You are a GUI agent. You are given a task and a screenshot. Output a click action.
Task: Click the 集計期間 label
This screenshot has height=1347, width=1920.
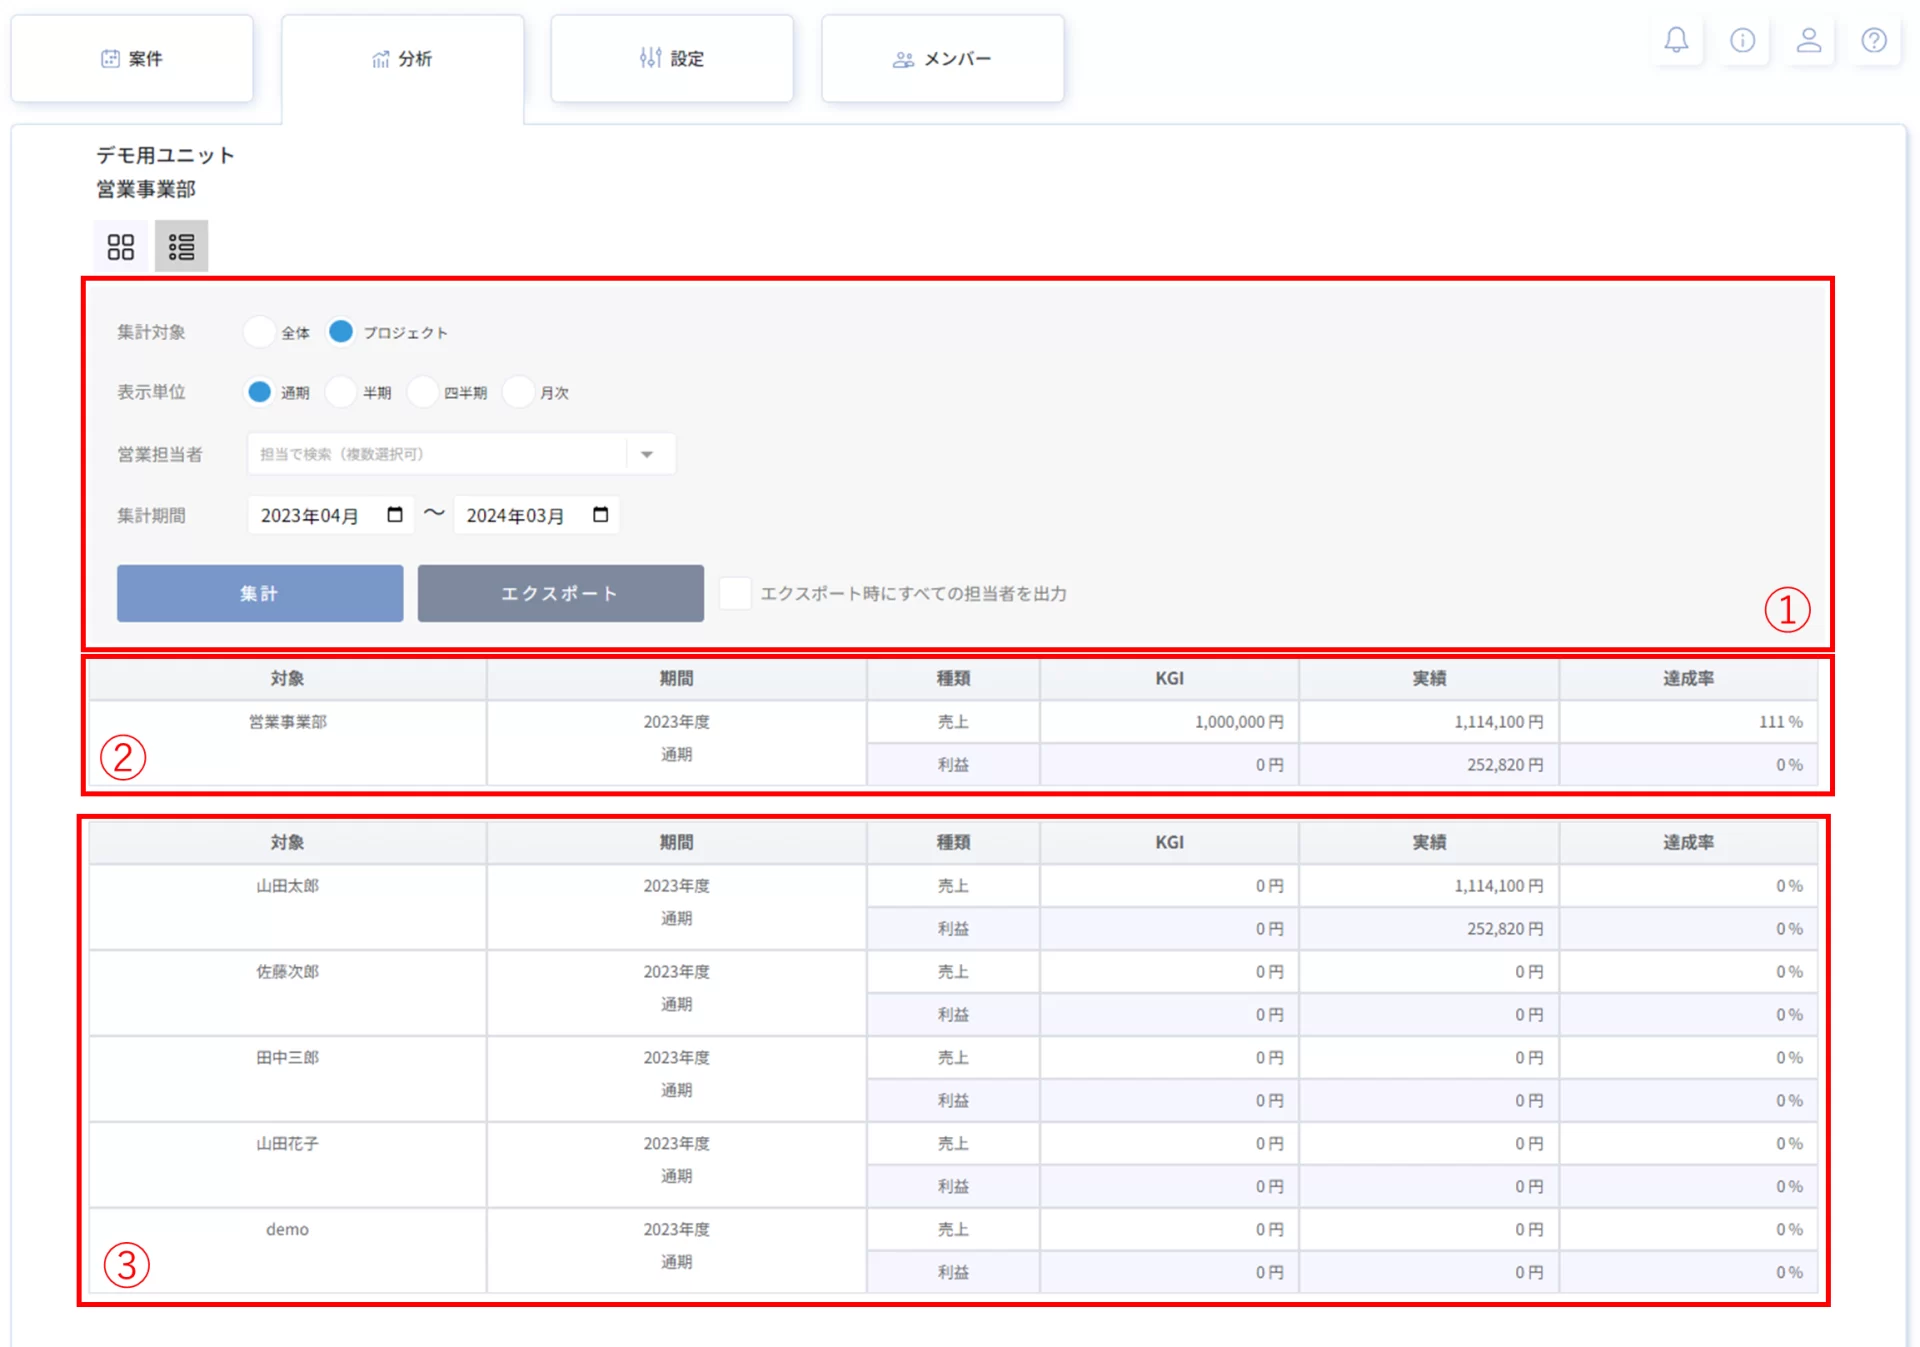click(151, 516)
